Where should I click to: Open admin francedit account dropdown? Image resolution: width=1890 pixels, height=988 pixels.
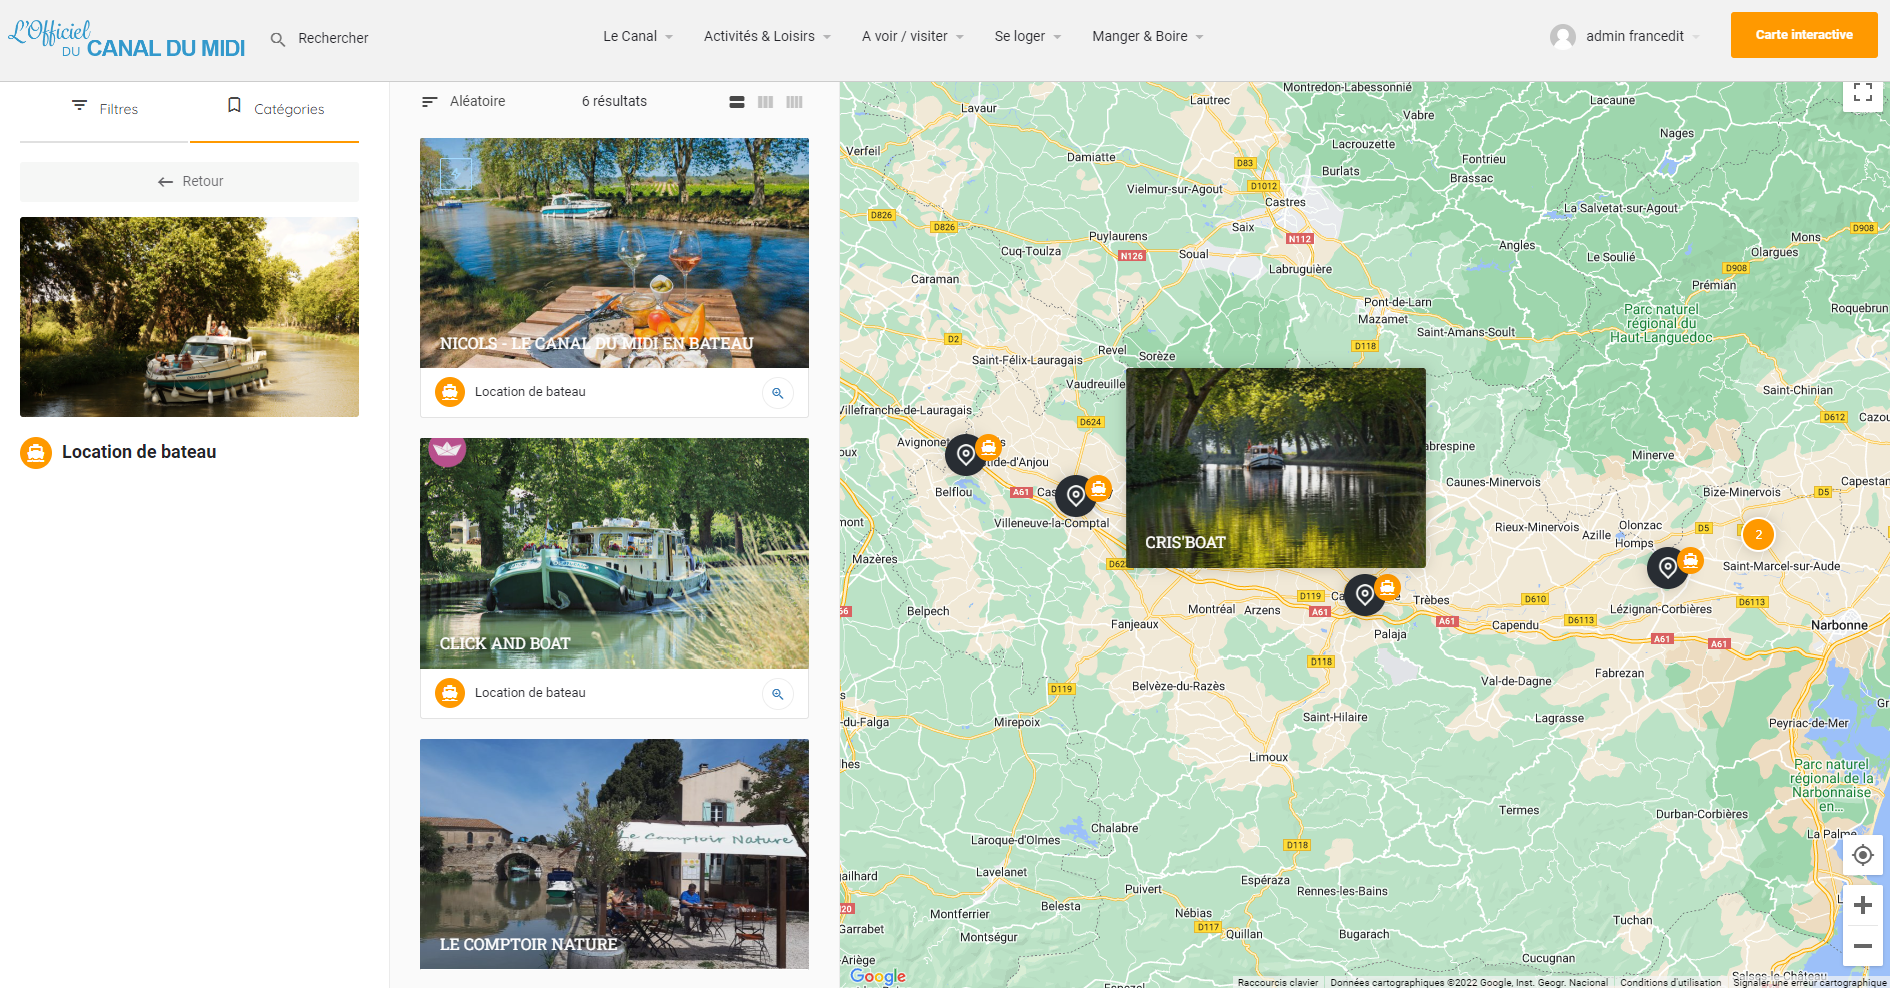point(1625,36)
